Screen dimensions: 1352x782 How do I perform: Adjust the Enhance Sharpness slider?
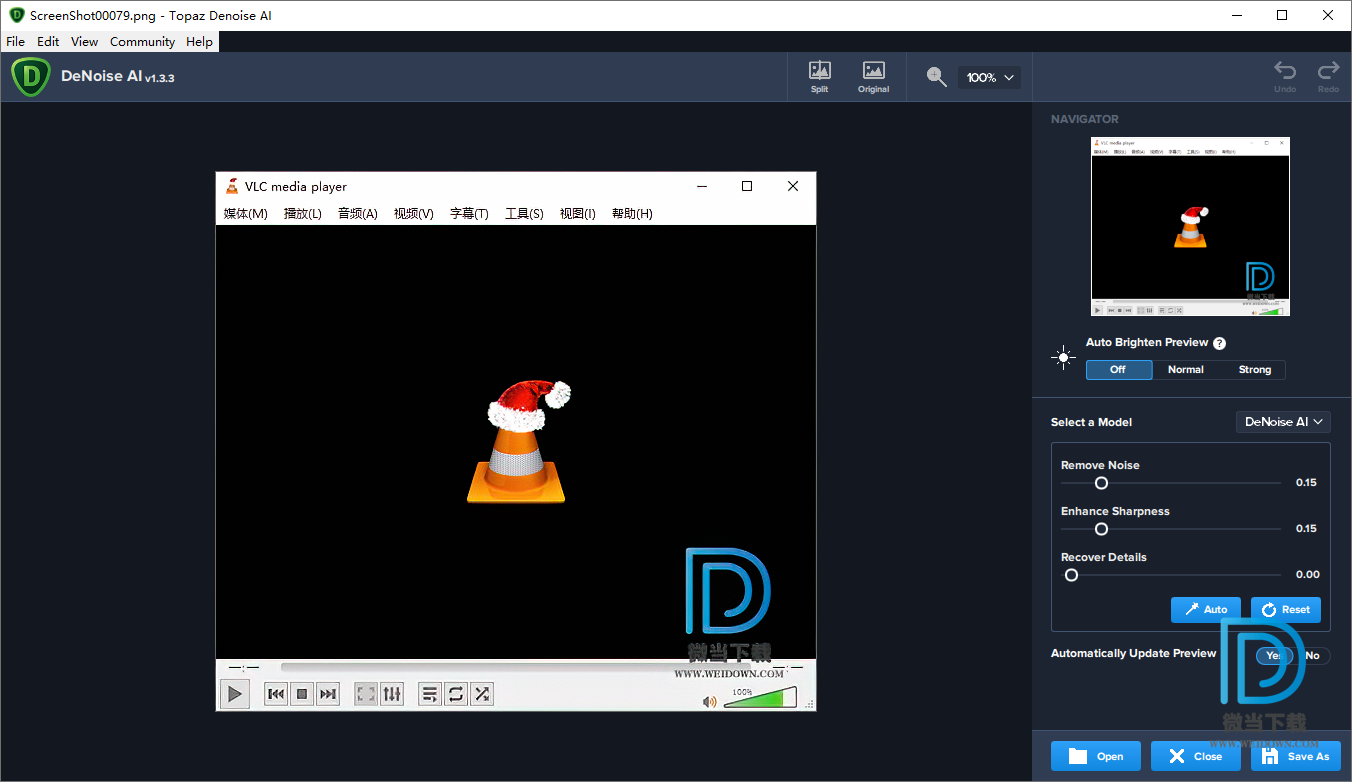[1101, 529]
